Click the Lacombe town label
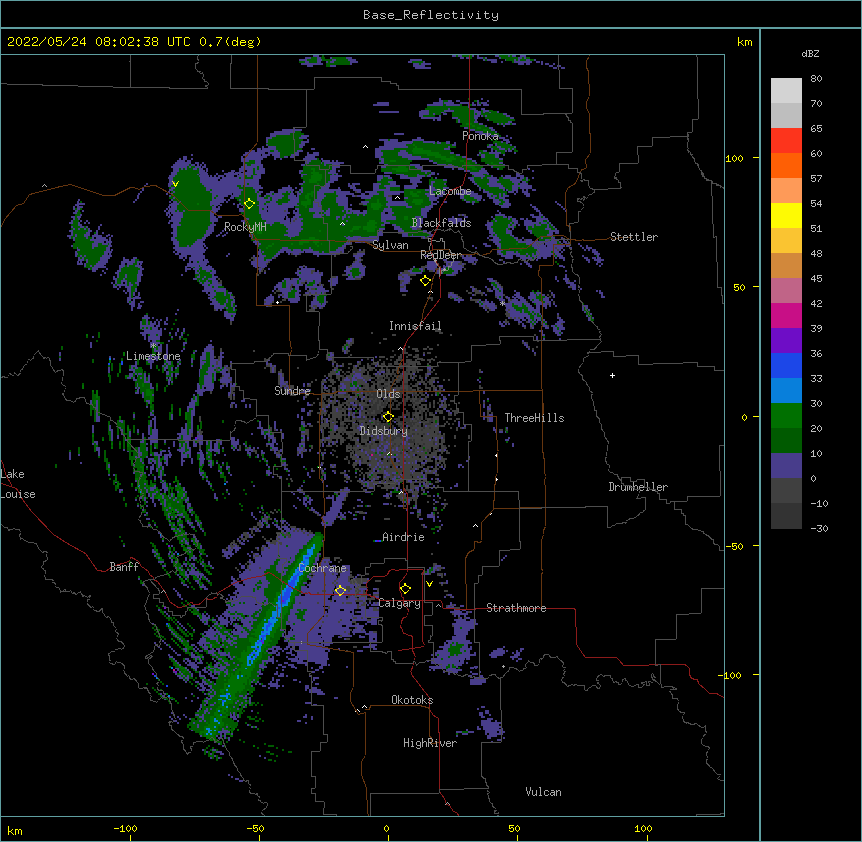 coord(450,191)
